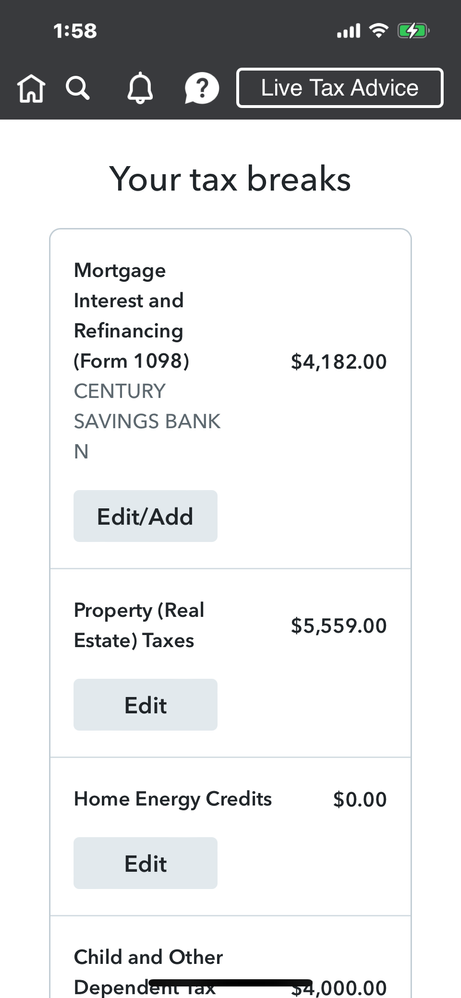Click Edit under Property (Real Estate) Taxes
Screen dimensions: 461x998
145,705
